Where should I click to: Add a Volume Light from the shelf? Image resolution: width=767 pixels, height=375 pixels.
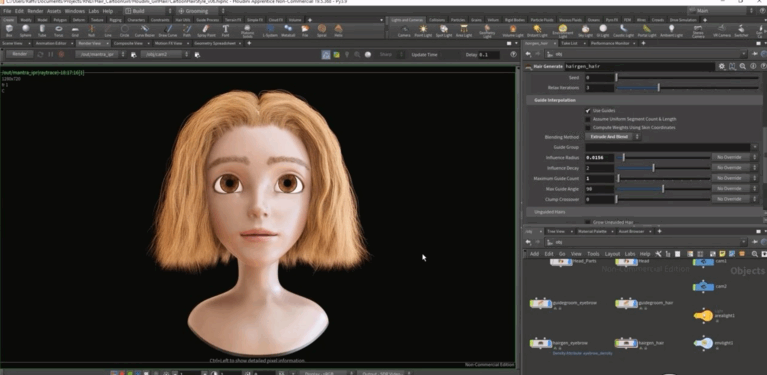tap(513, 30)
